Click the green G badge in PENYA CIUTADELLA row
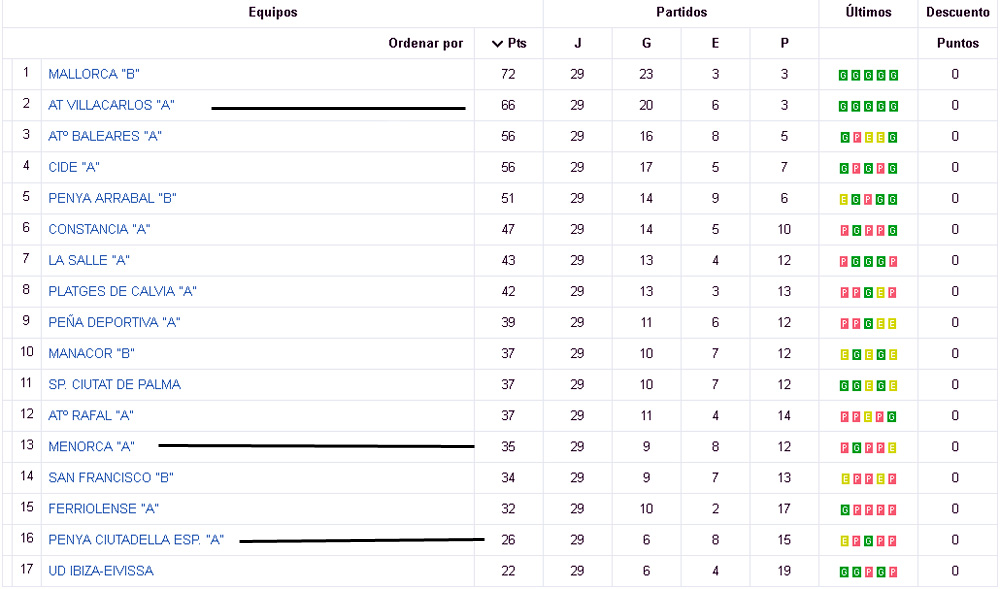This screenshot has height=589, width=1000. point(868,541)
